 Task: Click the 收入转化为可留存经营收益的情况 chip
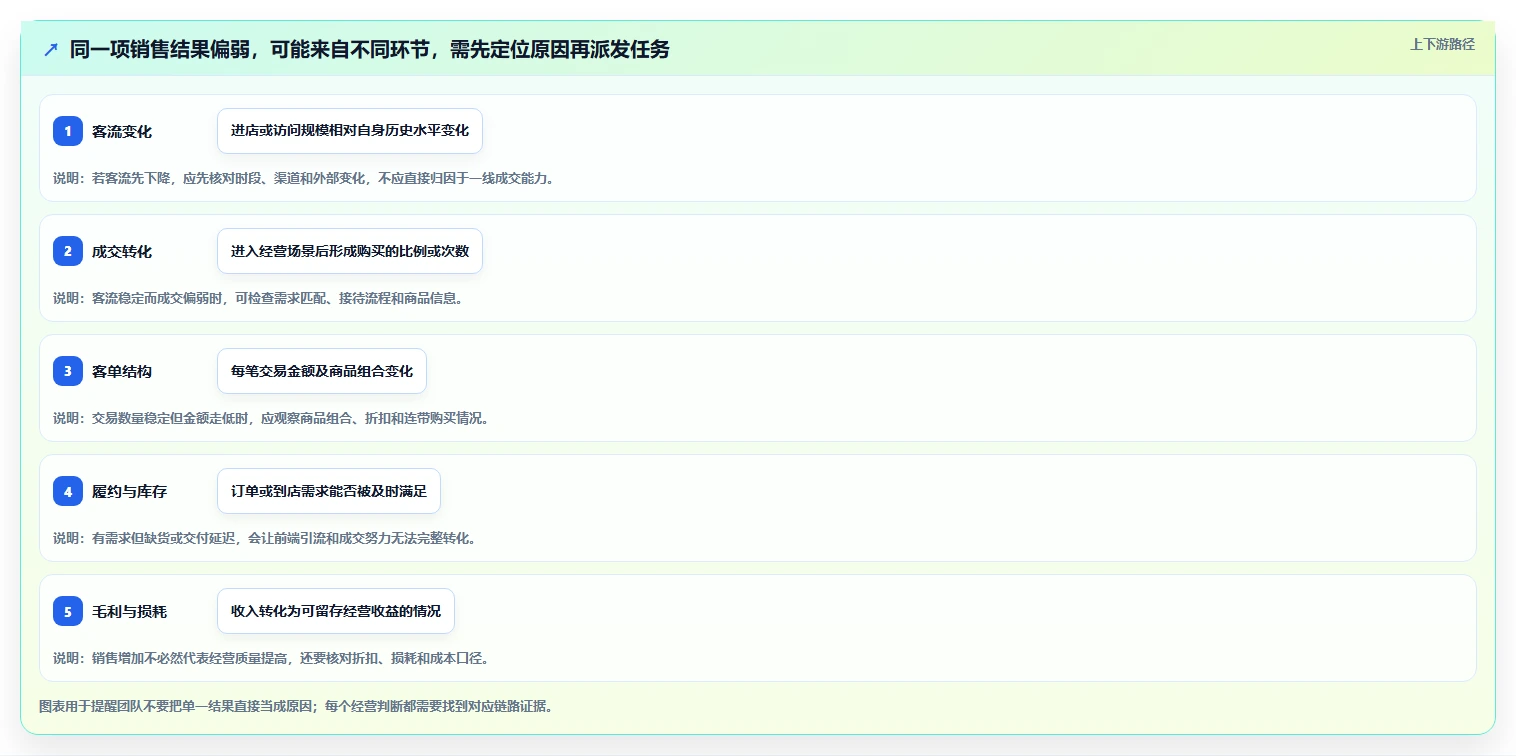coord(336,611)
